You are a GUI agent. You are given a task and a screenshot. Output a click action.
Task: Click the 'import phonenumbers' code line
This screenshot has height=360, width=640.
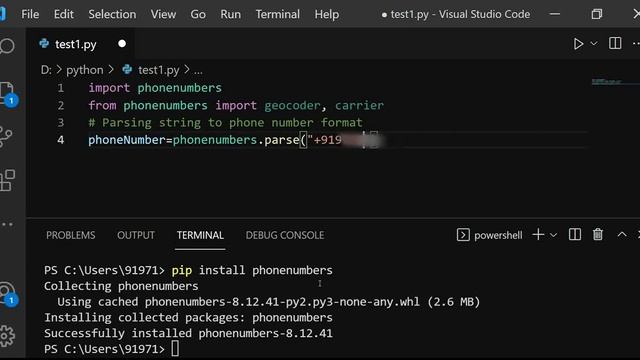click(155, 88)
